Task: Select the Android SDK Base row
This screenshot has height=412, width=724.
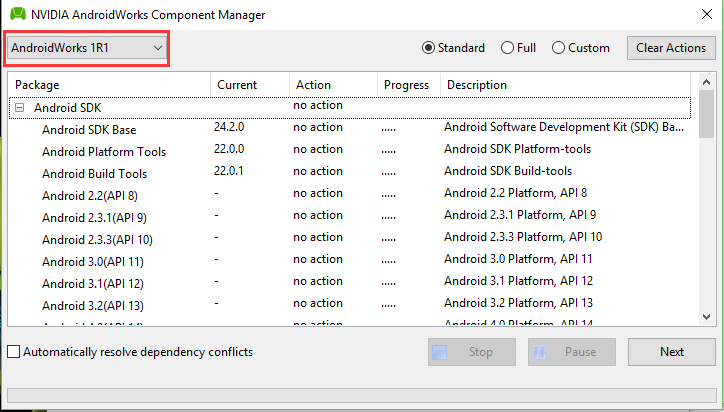Action: tap(350, 129)
